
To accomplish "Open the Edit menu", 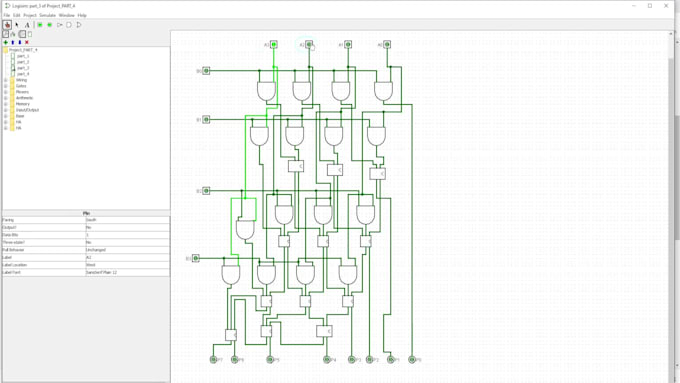I will pyautogui.click(x=16, y=15).
